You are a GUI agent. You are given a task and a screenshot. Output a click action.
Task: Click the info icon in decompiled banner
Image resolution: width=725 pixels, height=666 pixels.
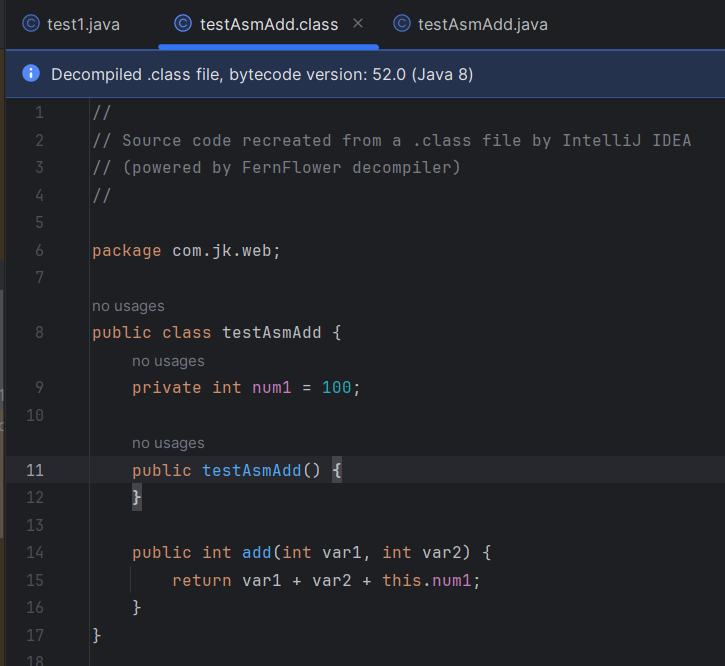tap(31, 74)
